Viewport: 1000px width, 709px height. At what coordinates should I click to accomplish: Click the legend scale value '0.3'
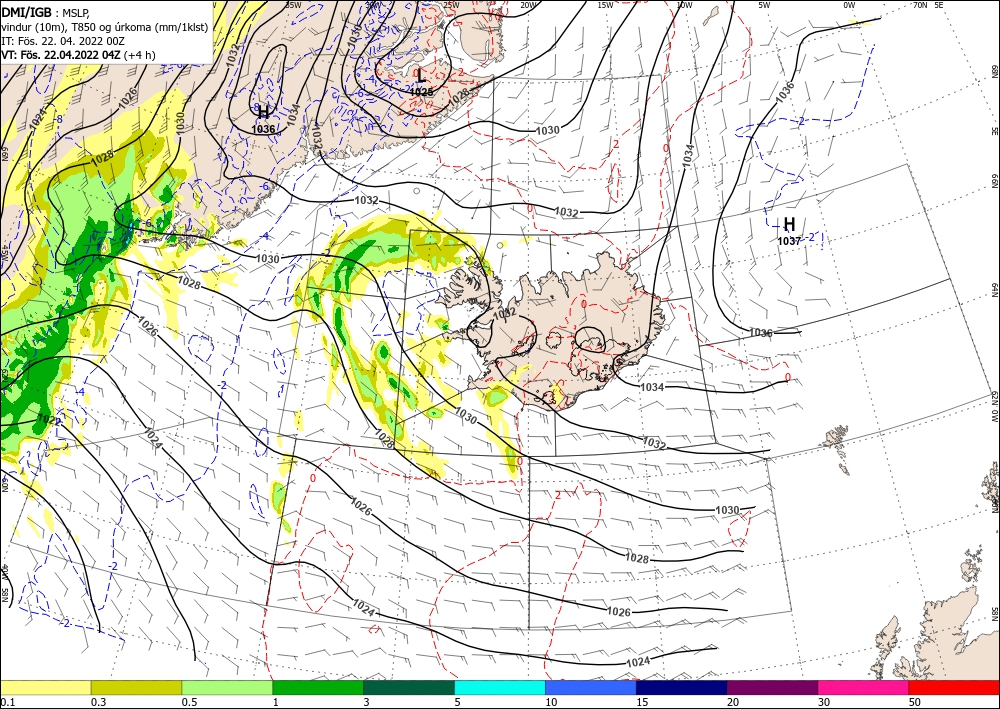pos(98,702)
